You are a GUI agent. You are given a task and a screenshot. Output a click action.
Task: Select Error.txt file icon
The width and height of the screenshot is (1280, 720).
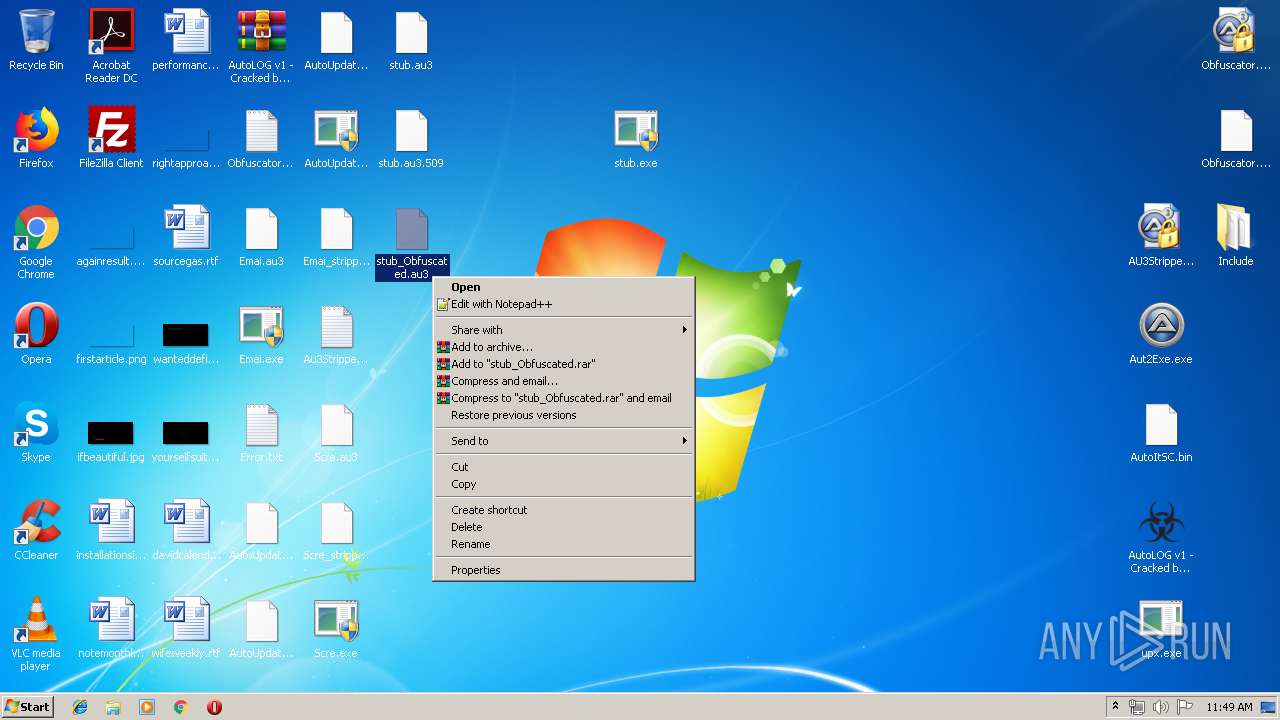click(261, 432)
